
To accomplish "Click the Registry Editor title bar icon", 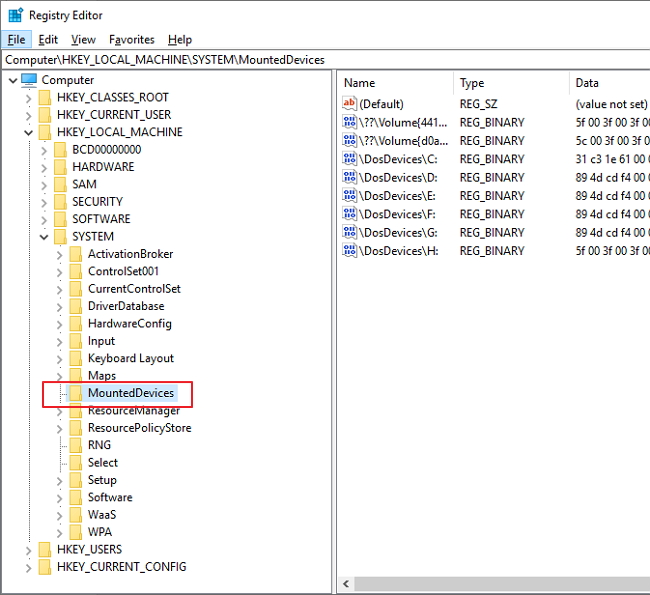I will pos(16,16).
